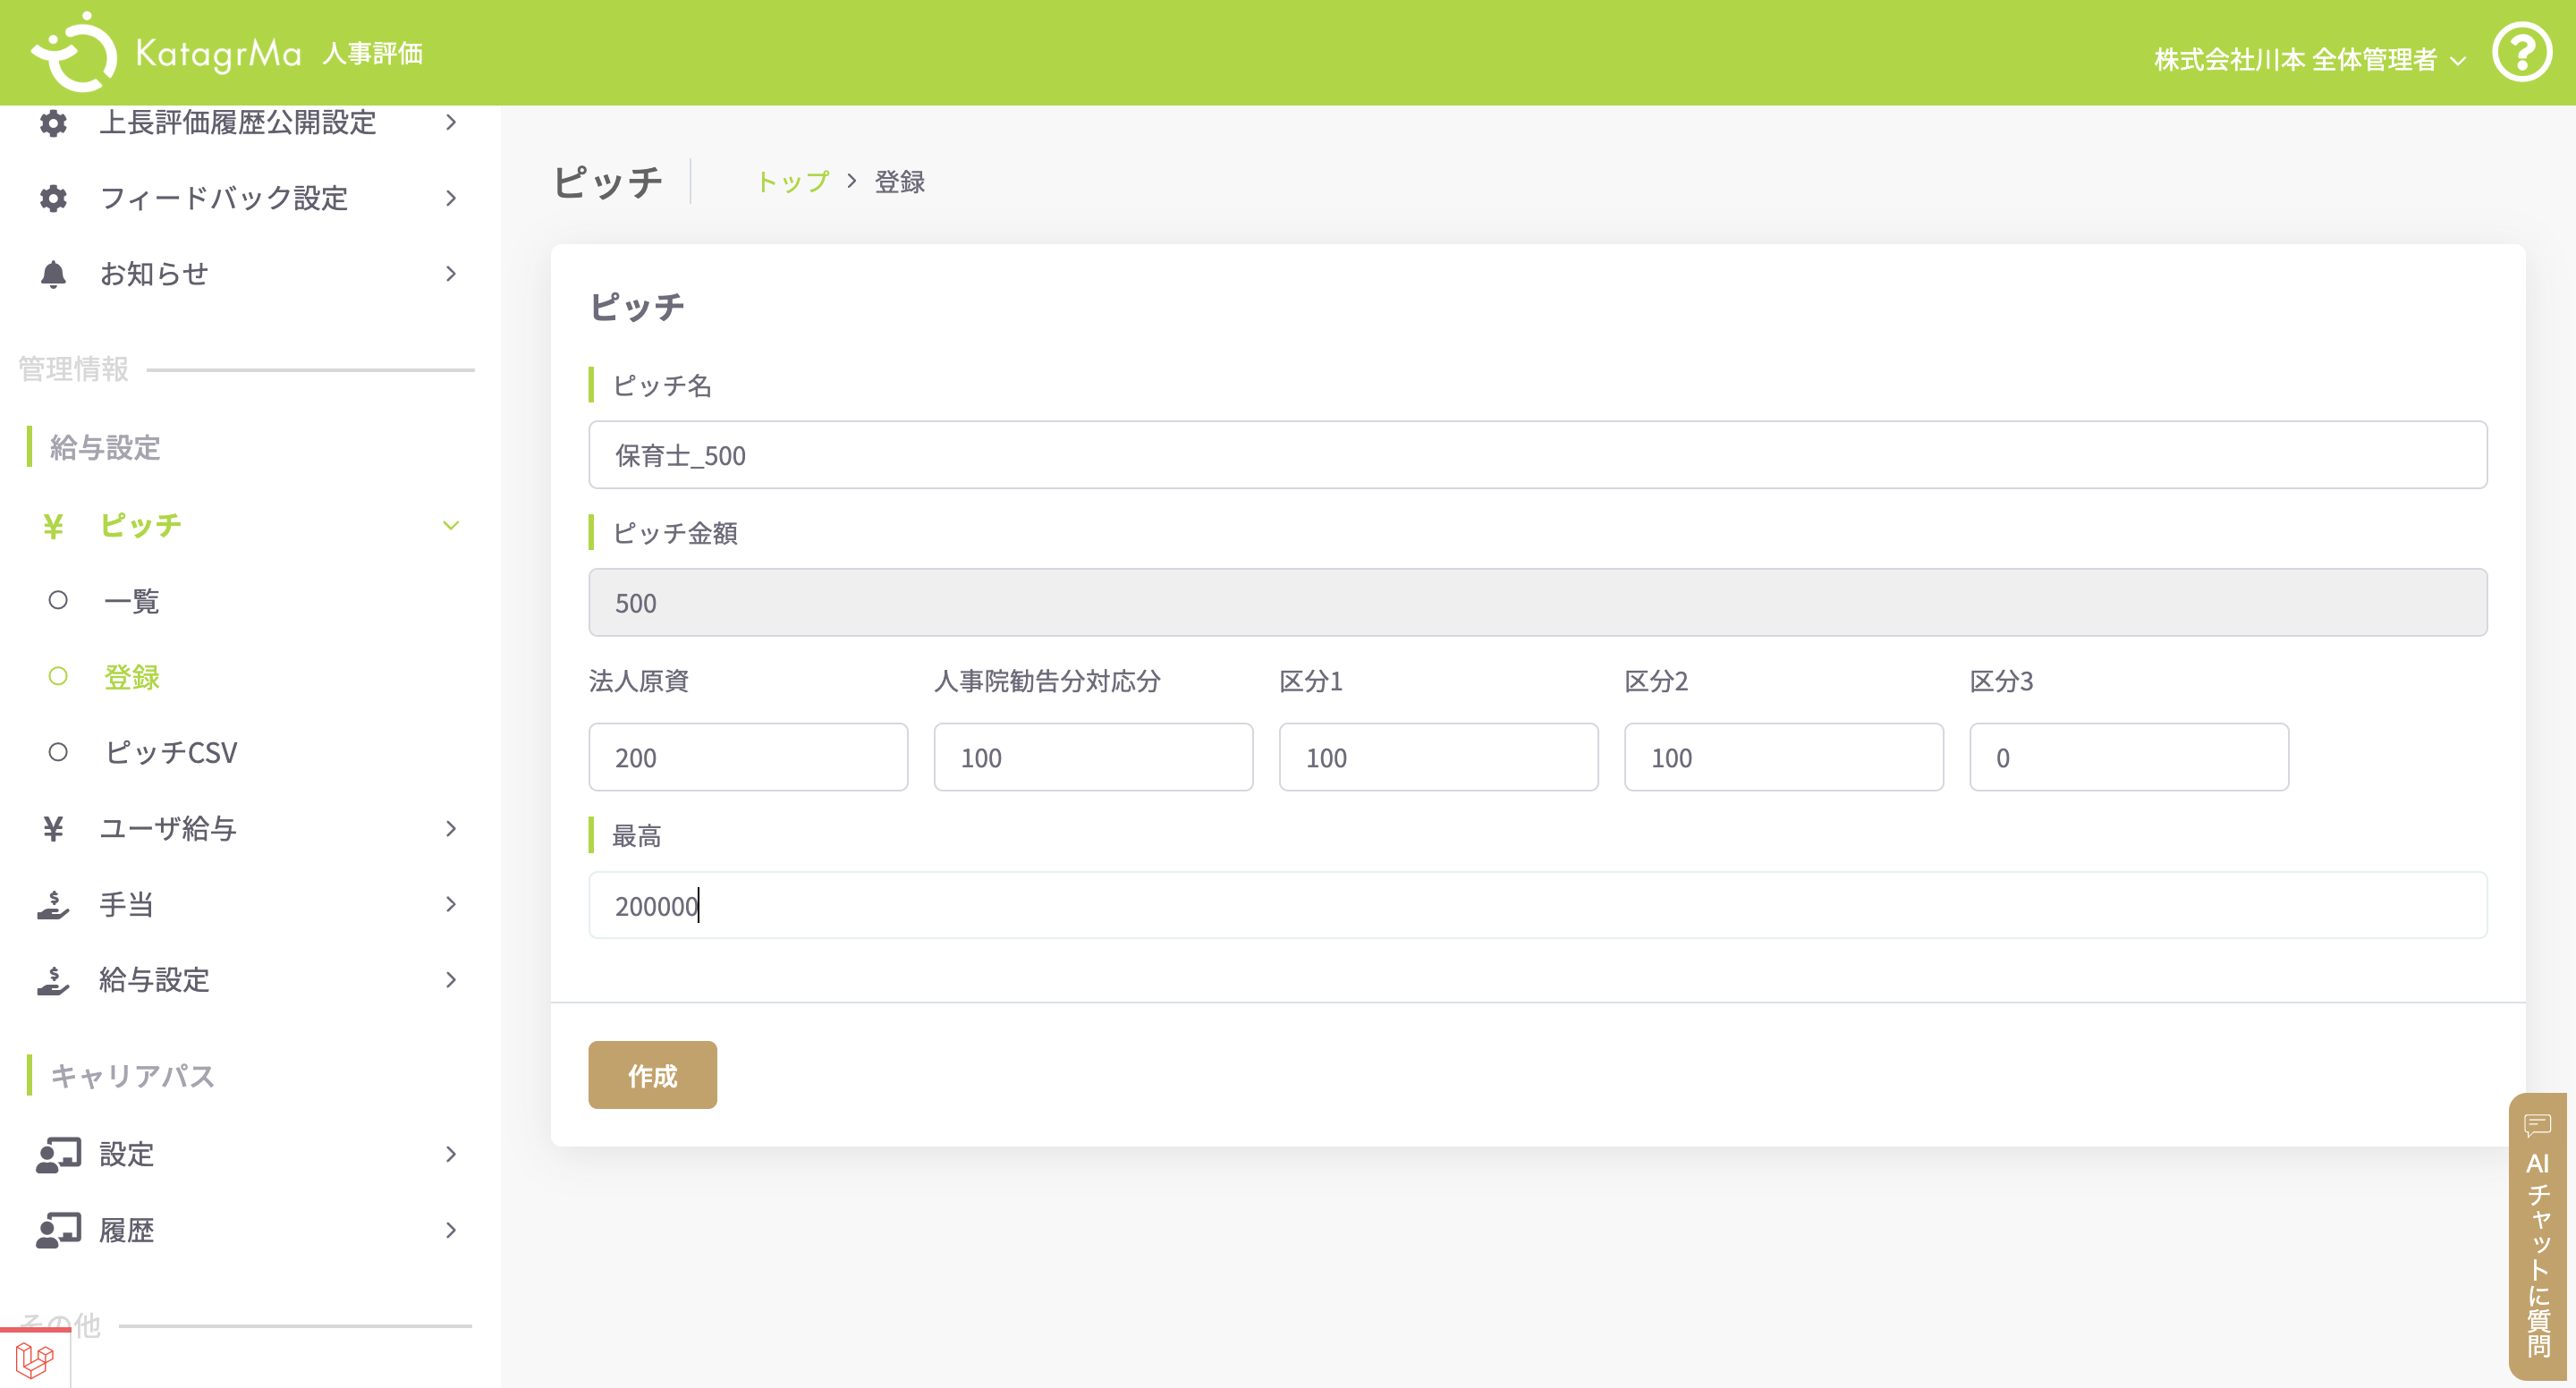2576x1388 pixels.
Task: Focus the 最高 input field
Action: pos(1537,905)
